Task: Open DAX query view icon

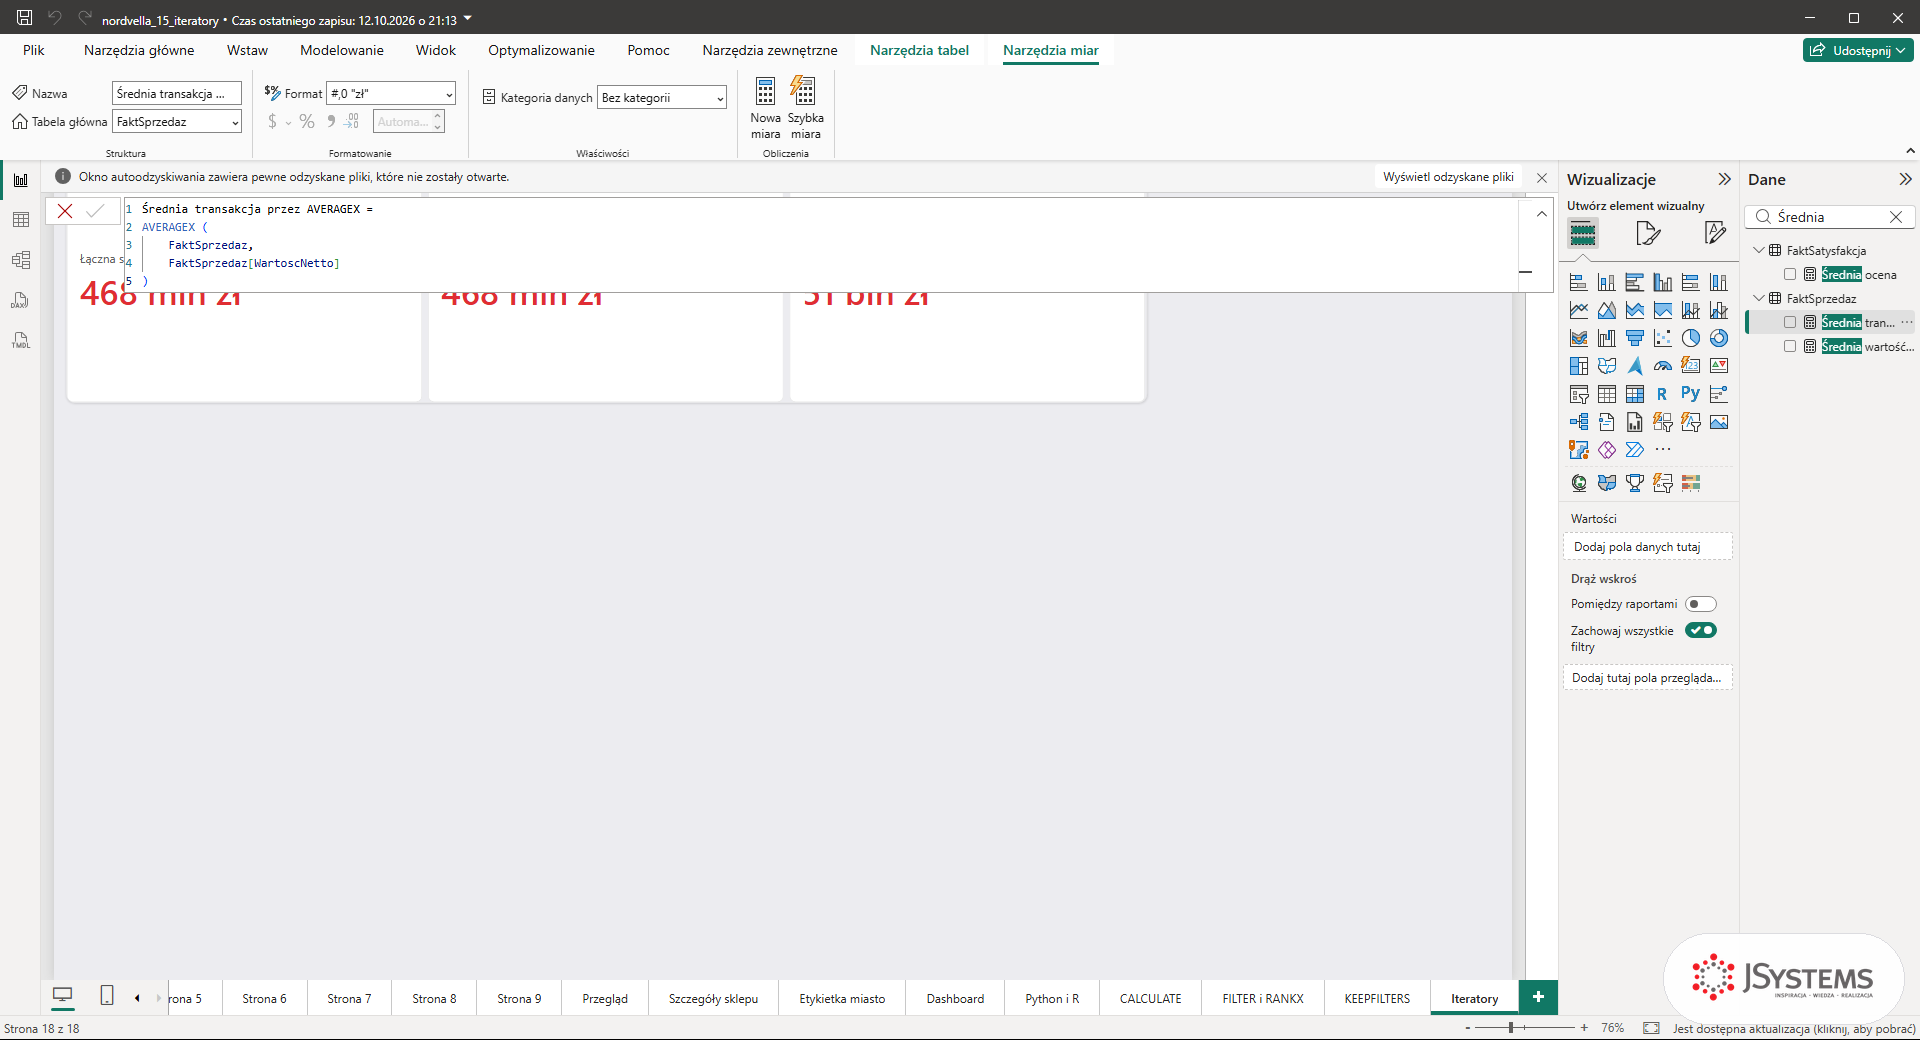Action: 20,300
